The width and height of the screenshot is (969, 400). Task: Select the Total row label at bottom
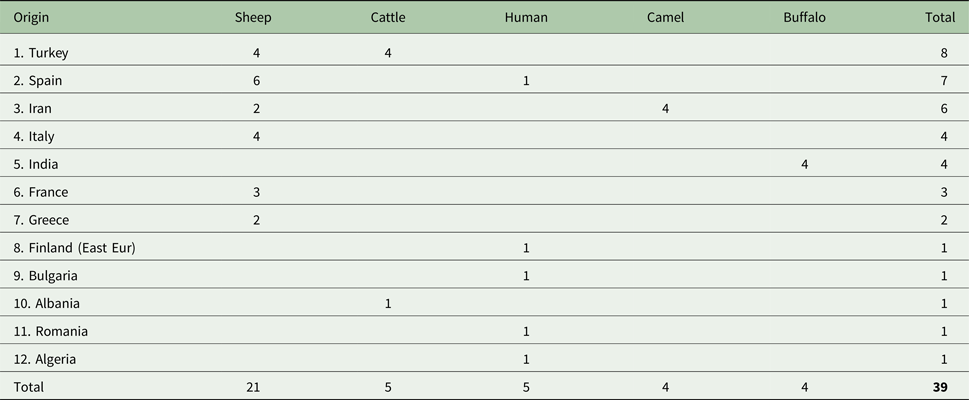point(29,386)
